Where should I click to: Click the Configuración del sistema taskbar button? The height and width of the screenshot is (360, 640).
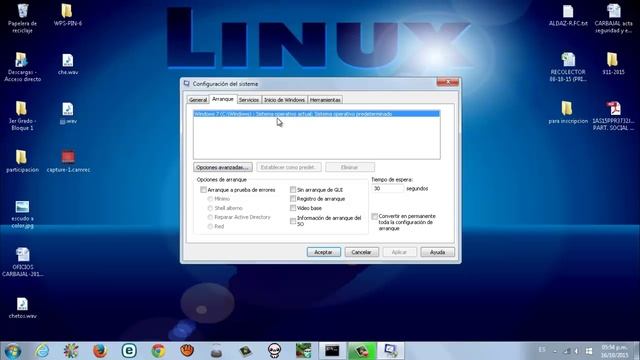click(391, 351)
